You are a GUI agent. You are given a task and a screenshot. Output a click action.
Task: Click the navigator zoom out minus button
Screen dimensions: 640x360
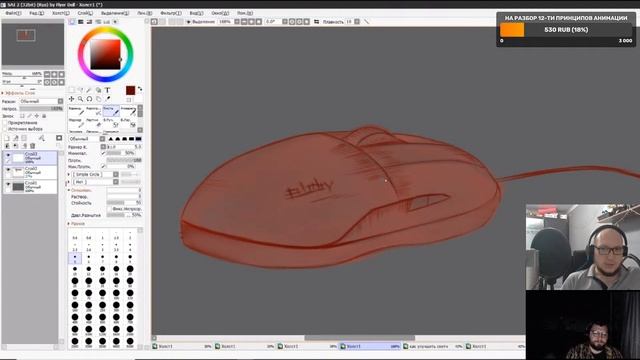coord(47,74)
